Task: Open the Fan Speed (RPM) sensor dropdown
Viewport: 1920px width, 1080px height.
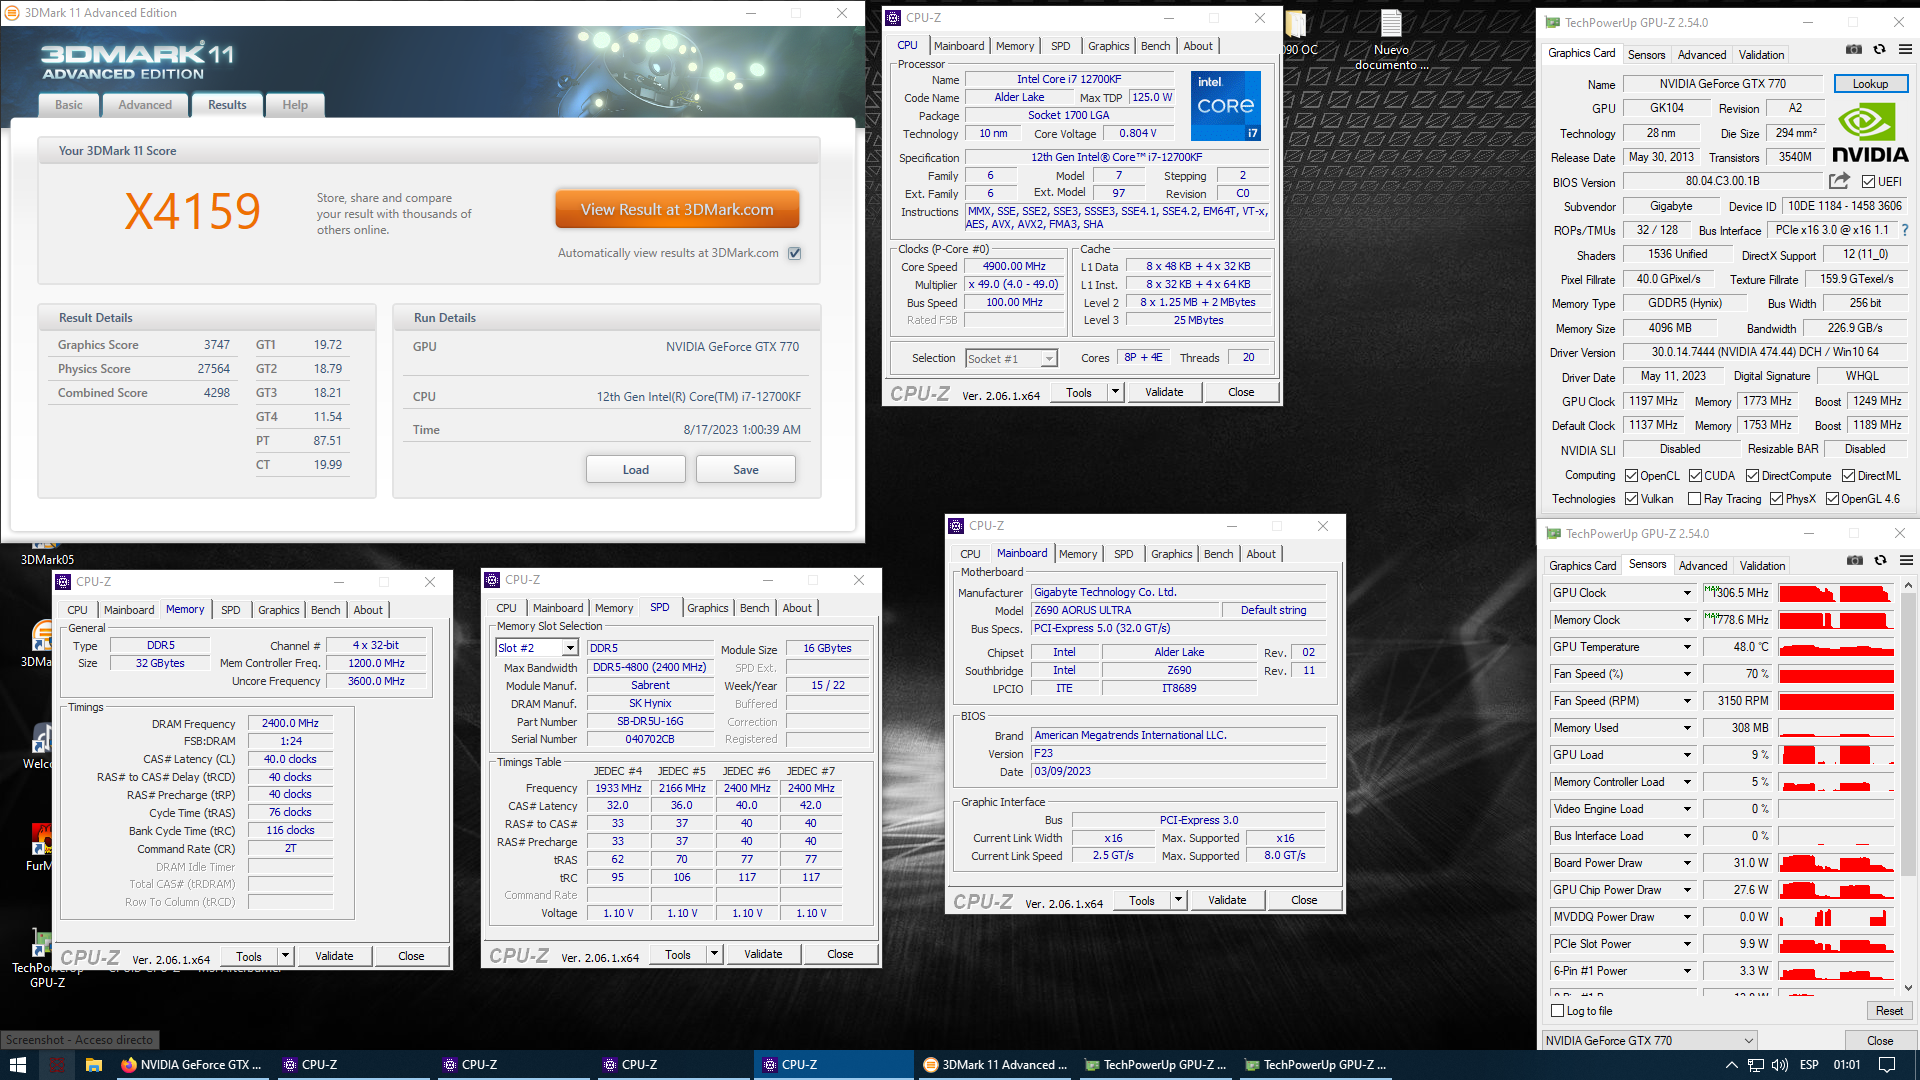Action: [x=1688, y=701]
